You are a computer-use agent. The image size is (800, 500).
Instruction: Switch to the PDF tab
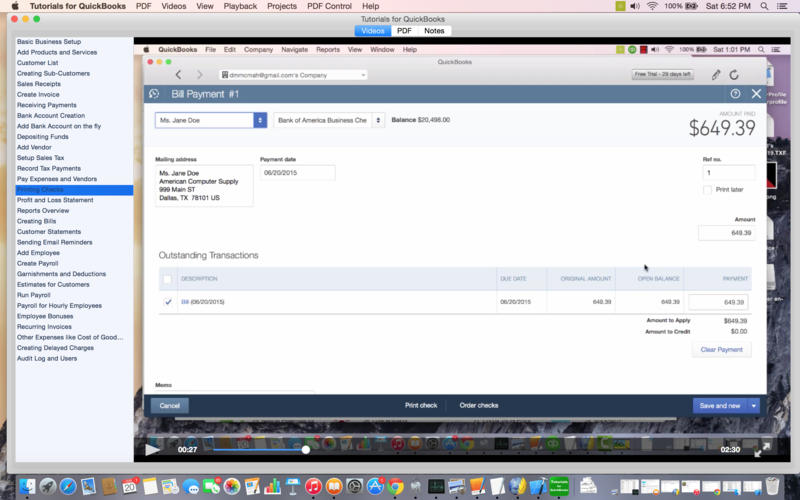pos(404,31)
